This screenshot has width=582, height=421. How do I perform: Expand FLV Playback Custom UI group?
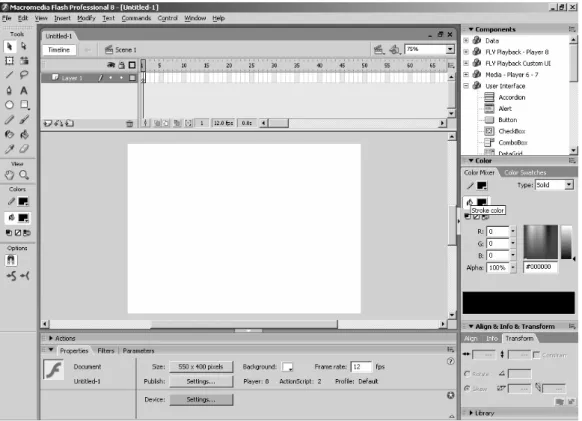466,63
